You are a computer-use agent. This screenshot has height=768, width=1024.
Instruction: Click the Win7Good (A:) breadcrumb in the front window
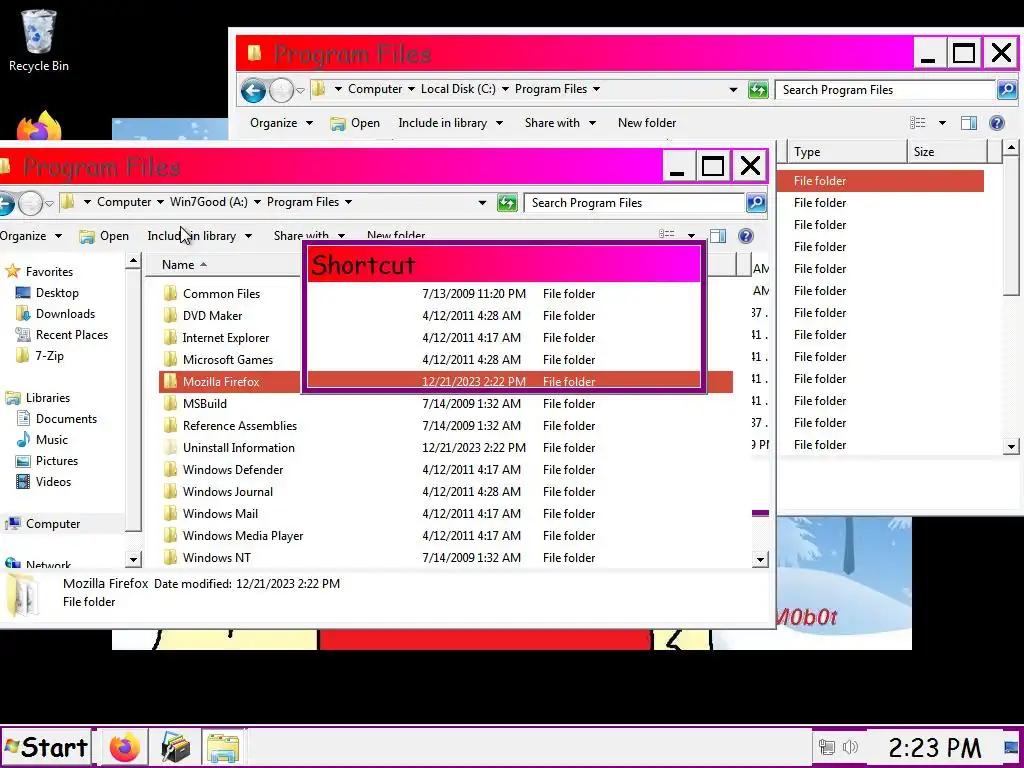[208, 202]
